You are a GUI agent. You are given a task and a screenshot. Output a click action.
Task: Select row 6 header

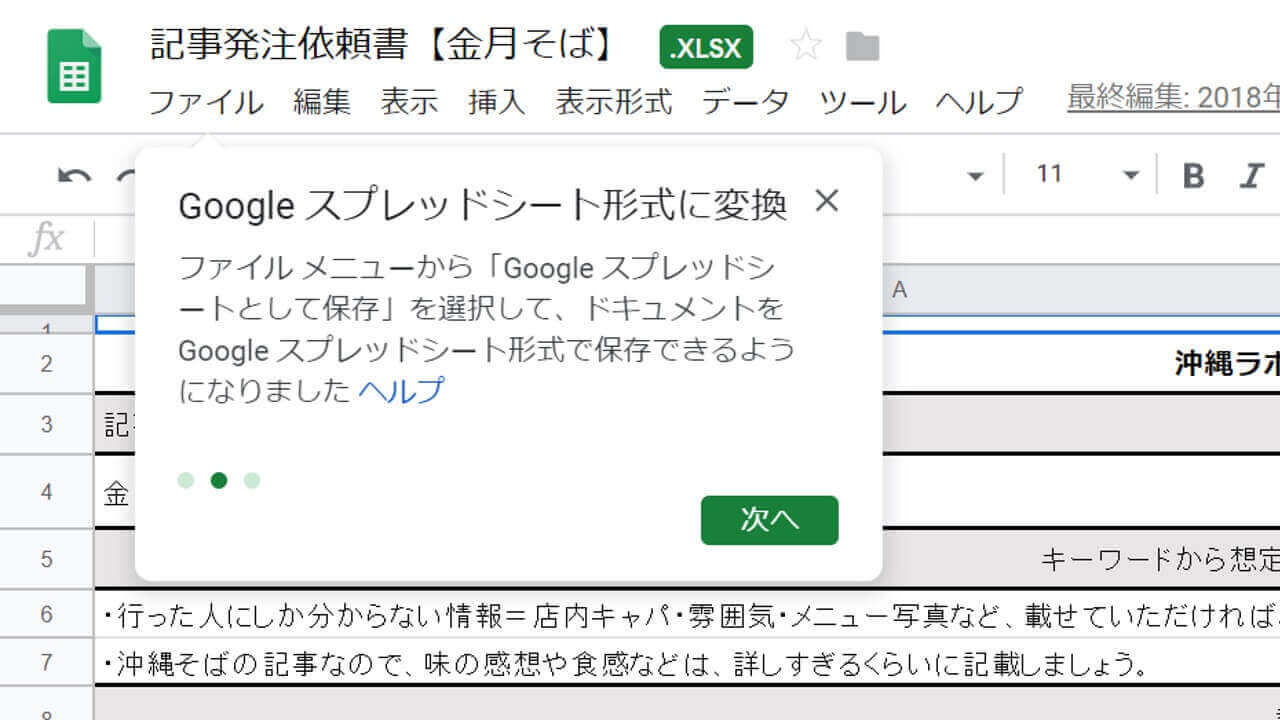tap(46, 613)
